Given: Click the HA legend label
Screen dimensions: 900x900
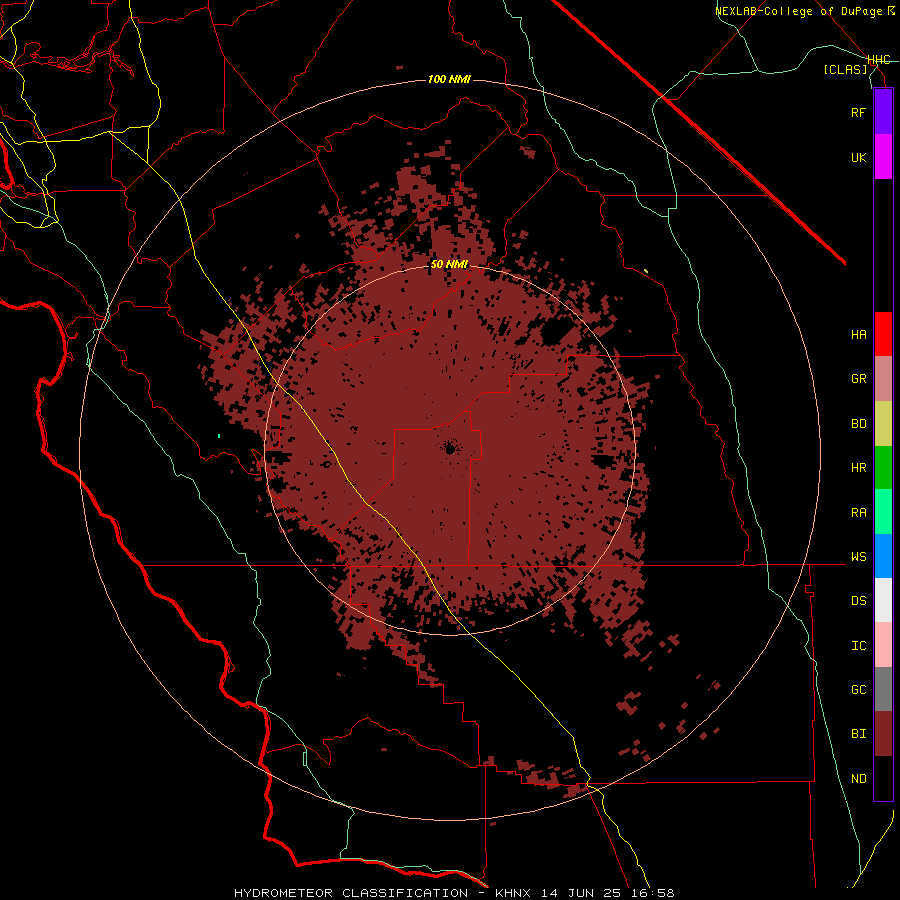Looking at the screenshot, I should (858, 335).
